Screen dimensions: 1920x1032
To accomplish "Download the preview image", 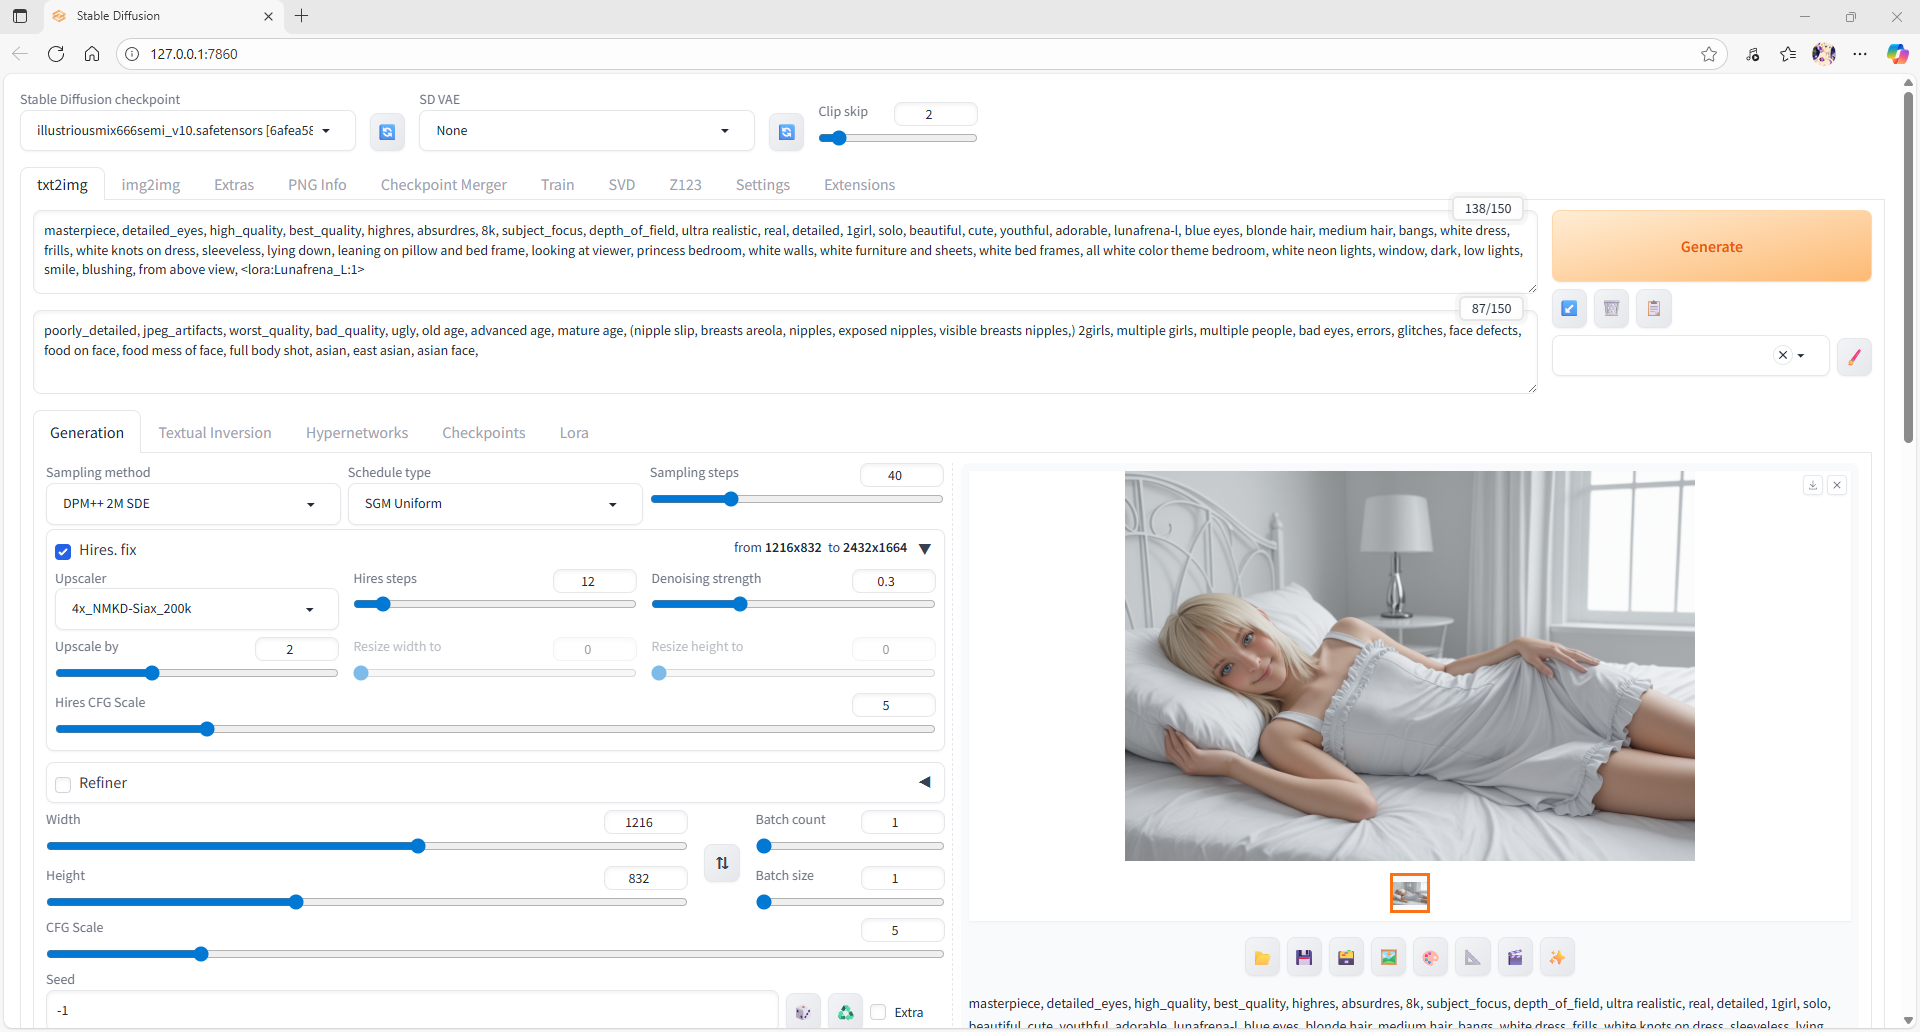I will (x=1813, y=485).
